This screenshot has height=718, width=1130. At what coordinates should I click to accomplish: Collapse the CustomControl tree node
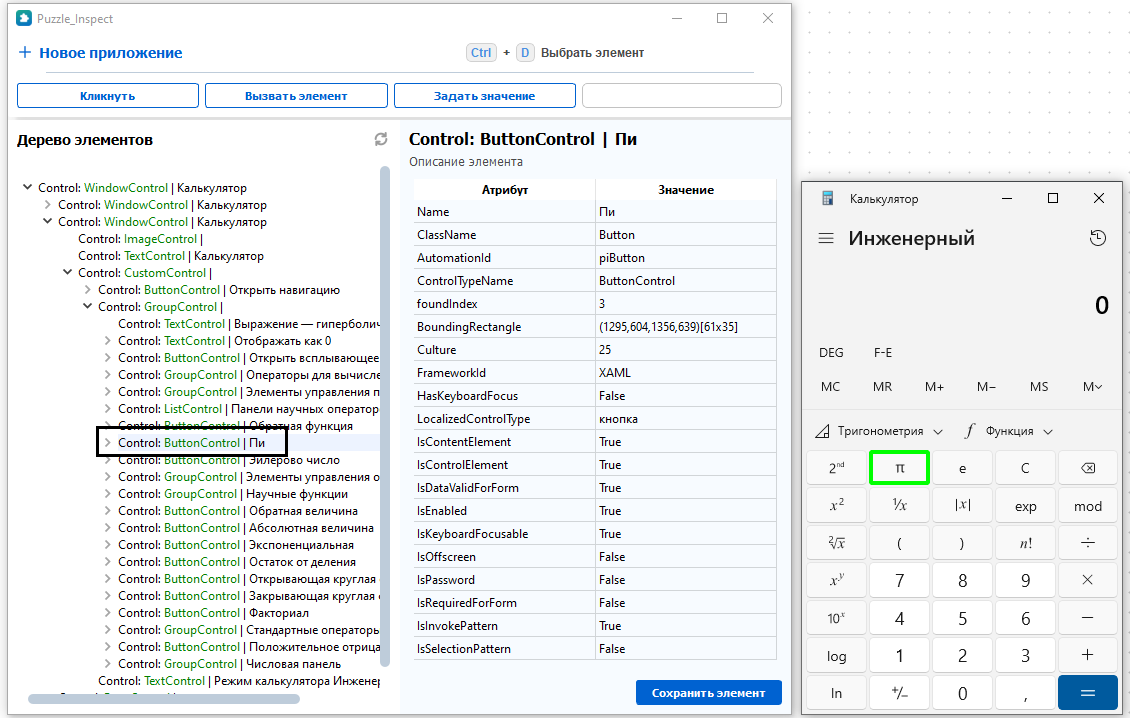point(67,272)
